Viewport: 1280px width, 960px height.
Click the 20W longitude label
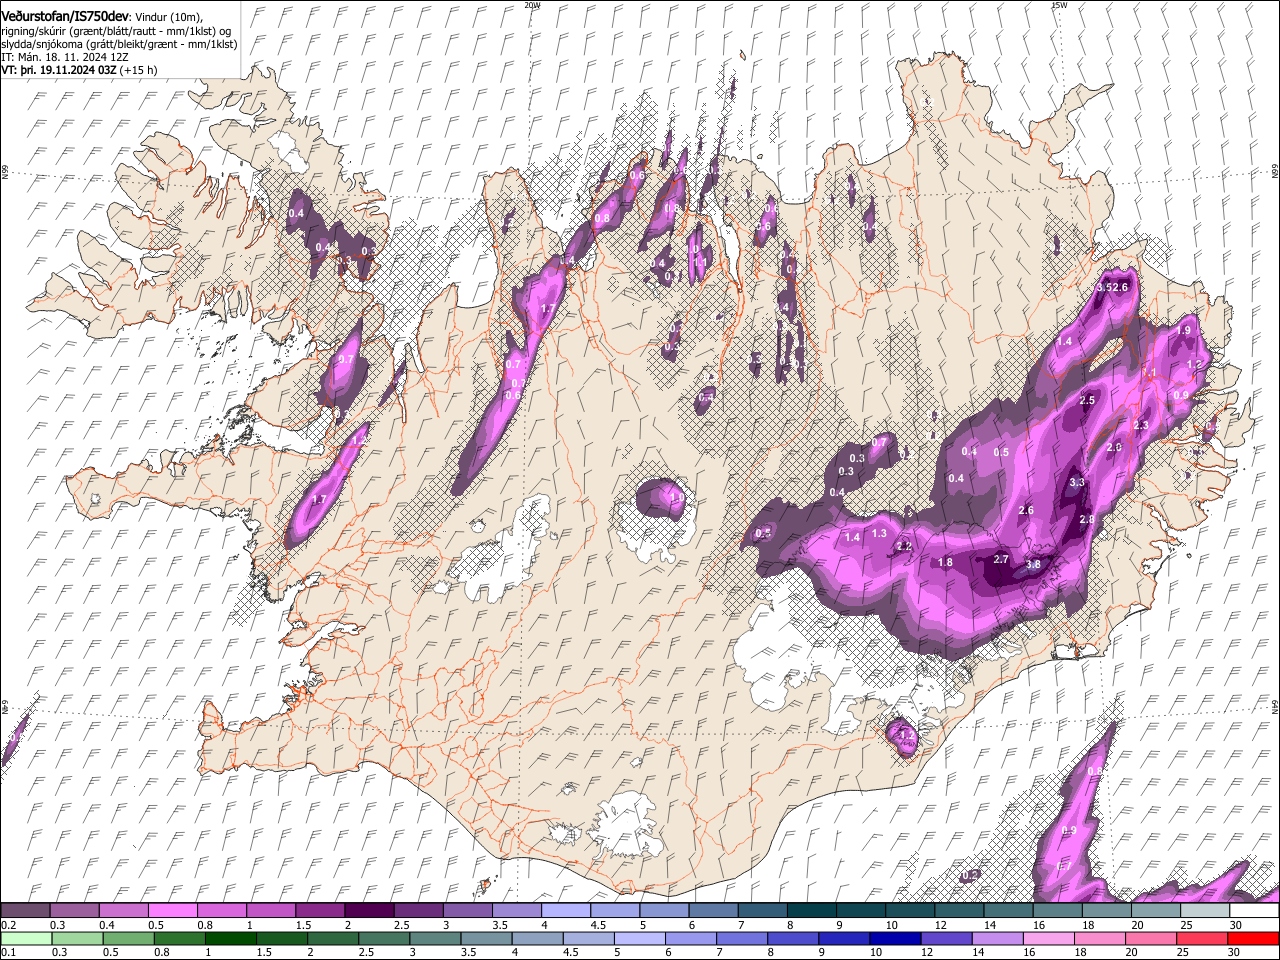533,5
